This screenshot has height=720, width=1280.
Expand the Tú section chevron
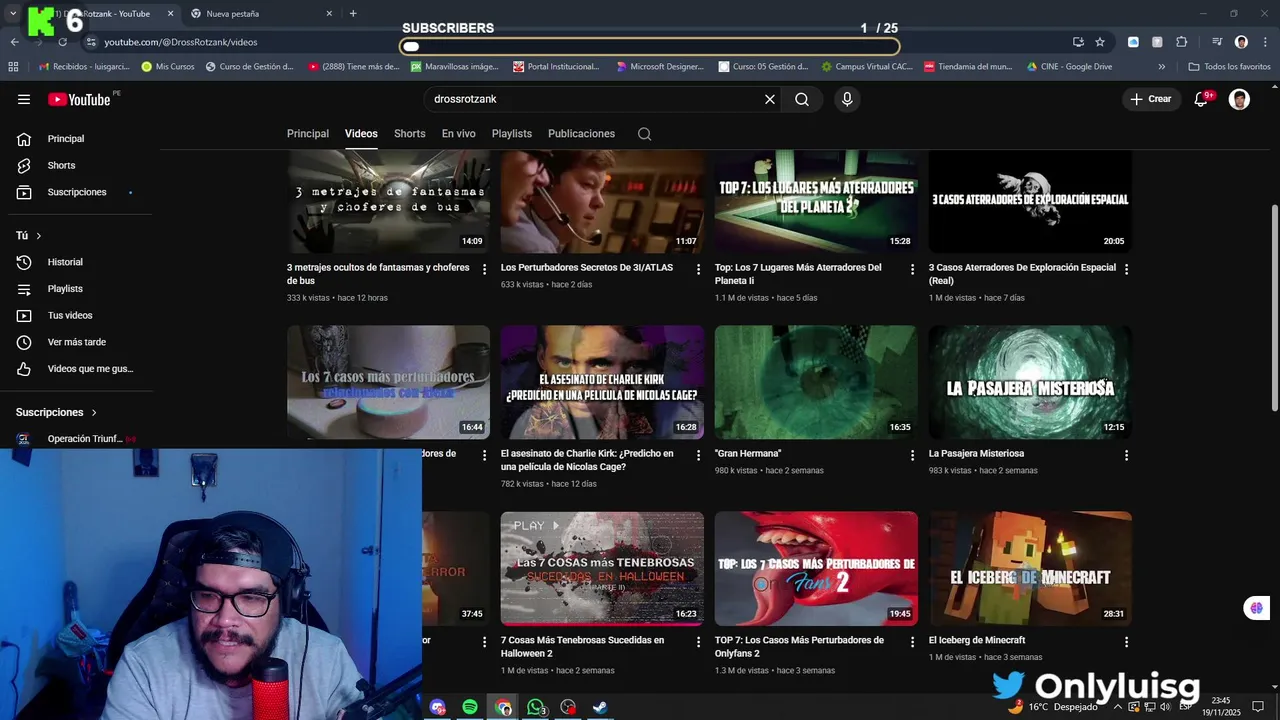tap(39, 236)
